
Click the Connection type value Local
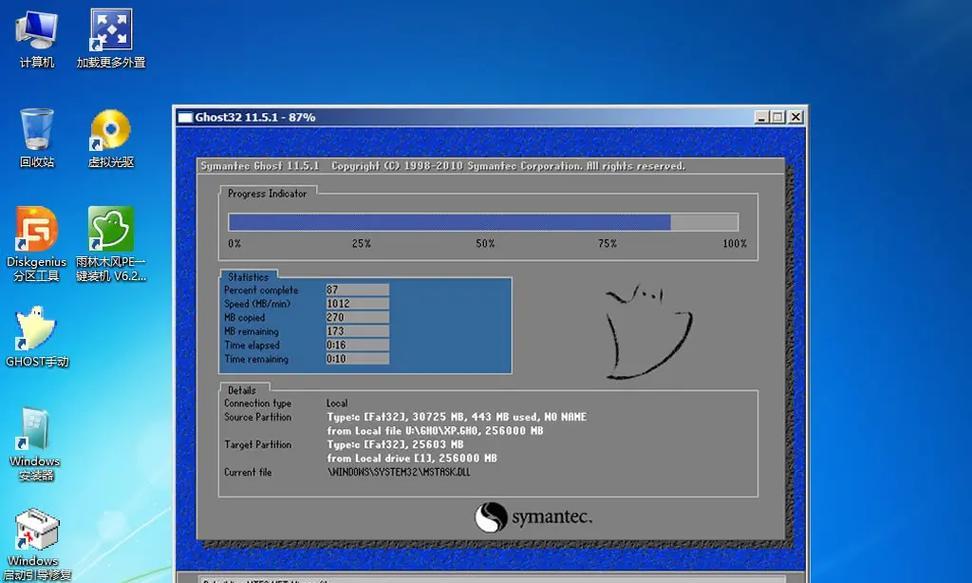pyautogui.click(x=337, y=403)
